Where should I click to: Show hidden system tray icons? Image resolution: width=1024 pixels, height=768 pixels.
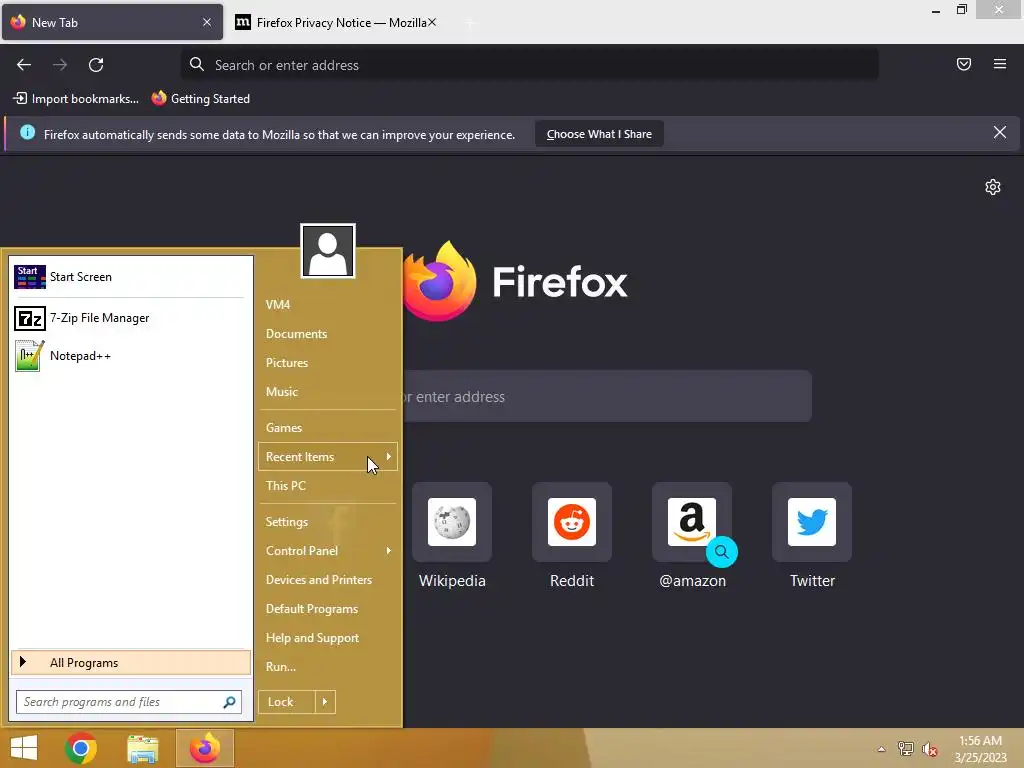tap(882, 749)
